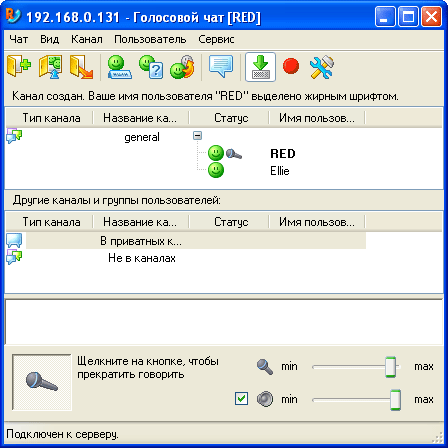Click top list 'Статус' column header

229,118
